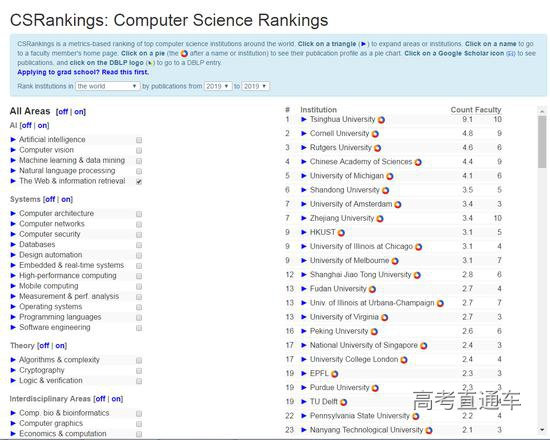Open Urbana-Champaign pie chart icon
This screenshot has width=550, height=440.
[440, 303]
